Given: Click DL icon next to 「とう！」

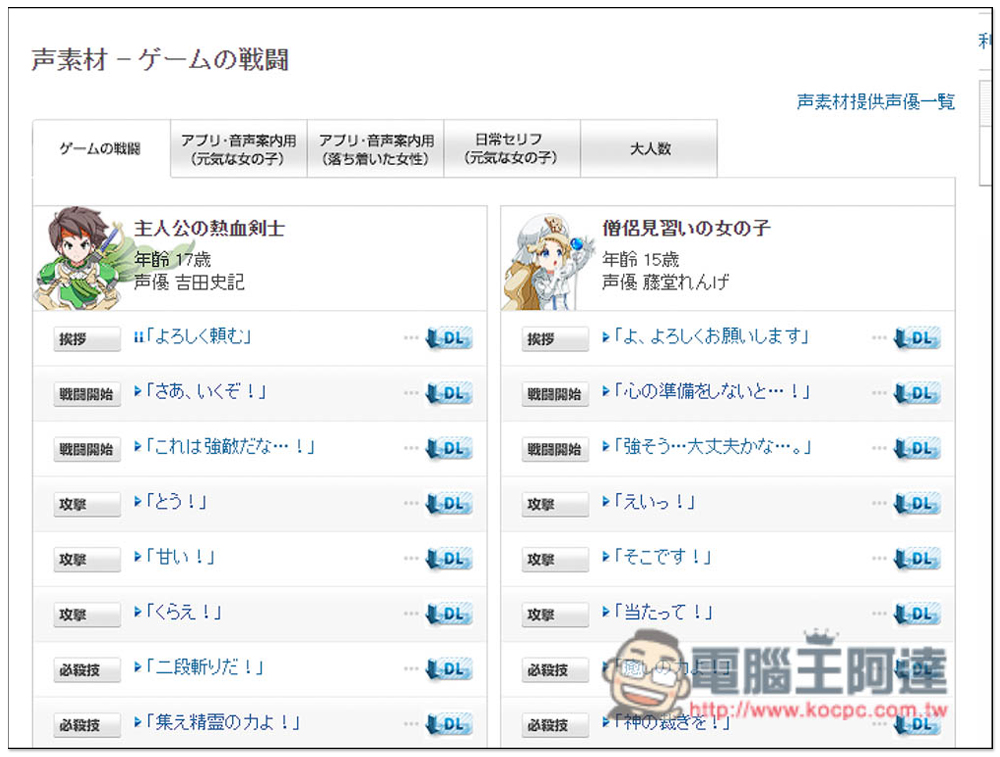Looking at the screenshot, I should tap(449, 504).
